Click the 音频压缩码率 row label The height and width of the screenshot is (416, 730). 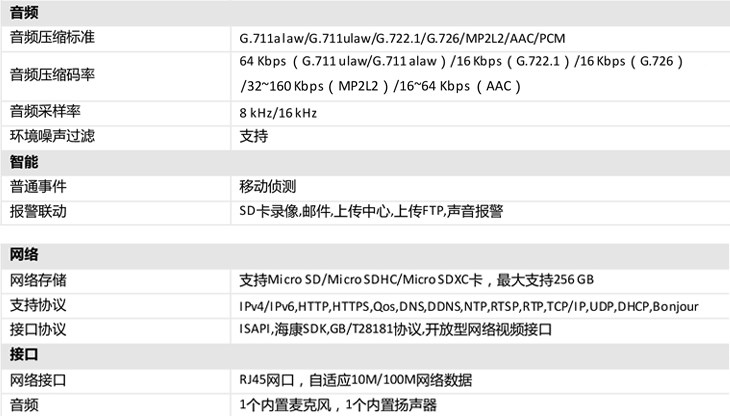pyautogui.click(x=52, y=74)
